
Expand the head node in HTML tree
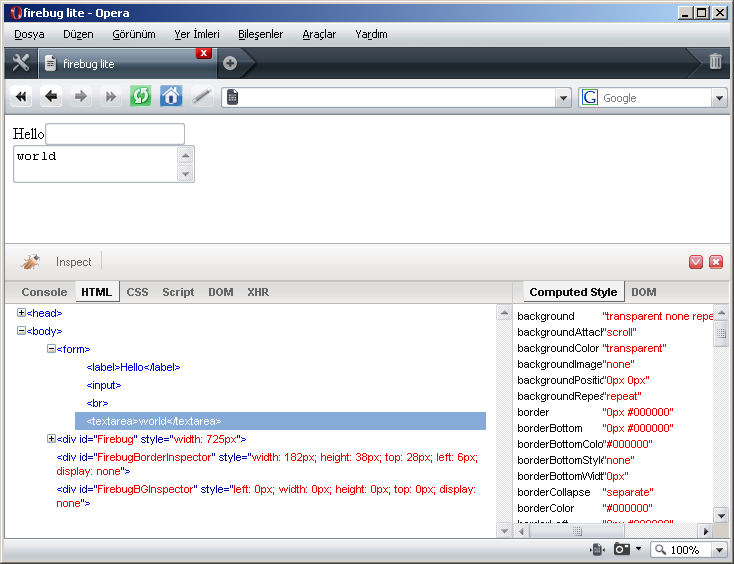pos(22,313)
